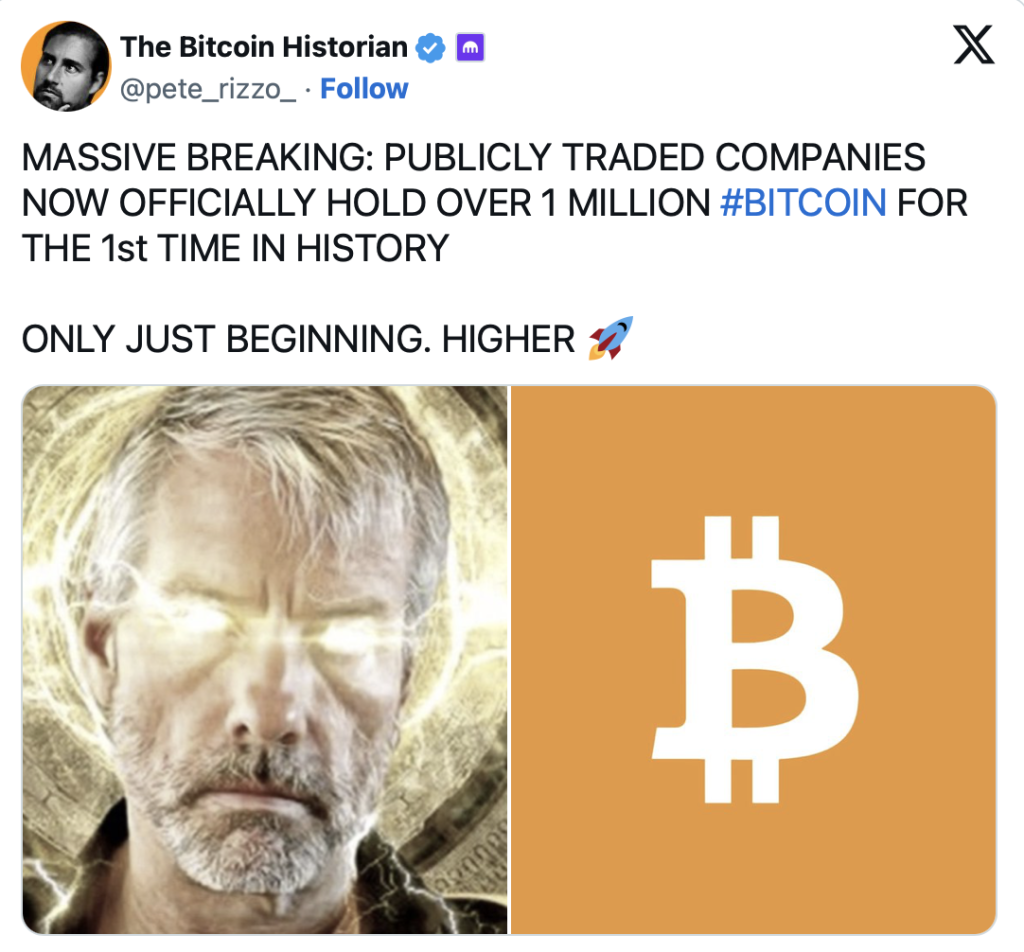The width and height of the screenshot is (1024, 952).
Task: Open The Bitcoin Historian profile avatar
Action: (x=66, y=66)
